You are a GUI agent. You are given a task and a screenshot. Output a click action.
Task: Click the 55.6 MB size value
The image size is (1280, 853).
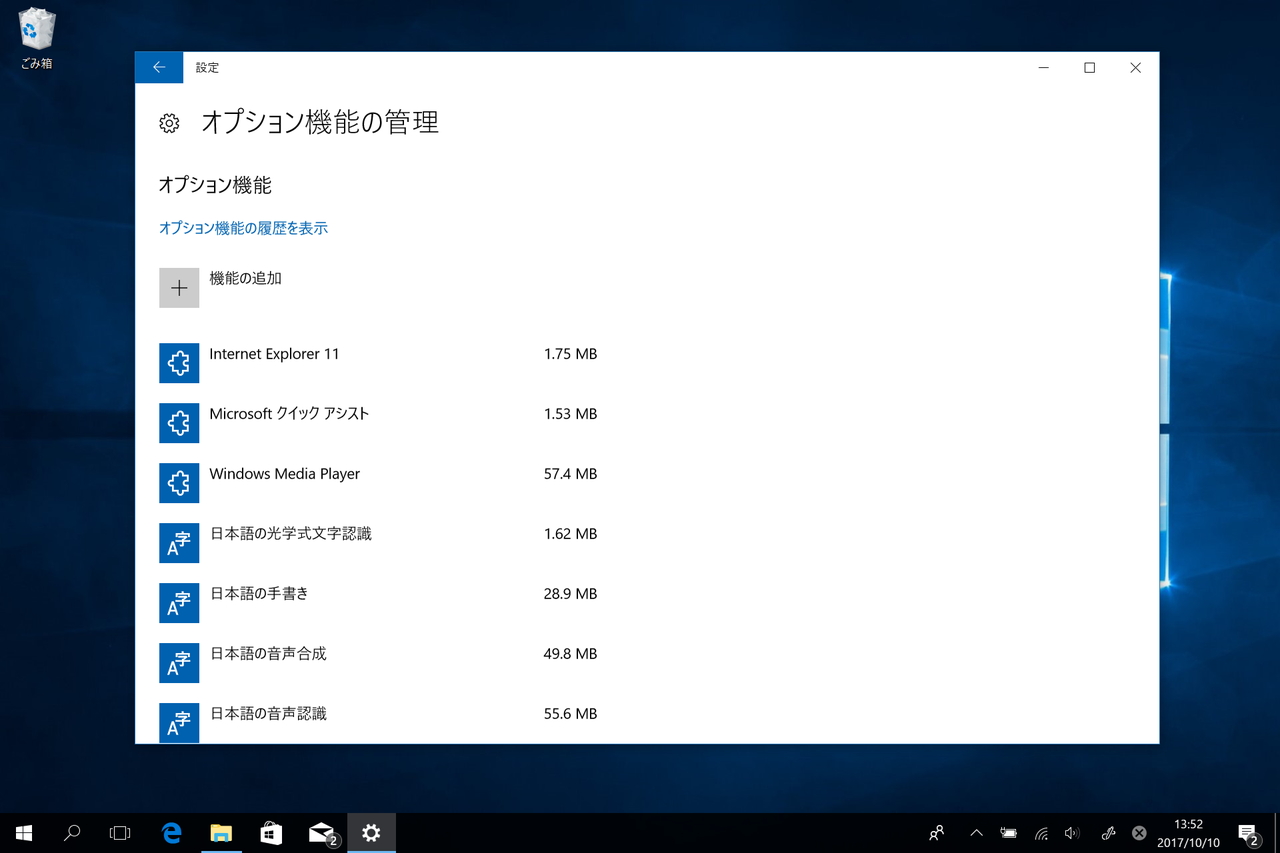570,714
